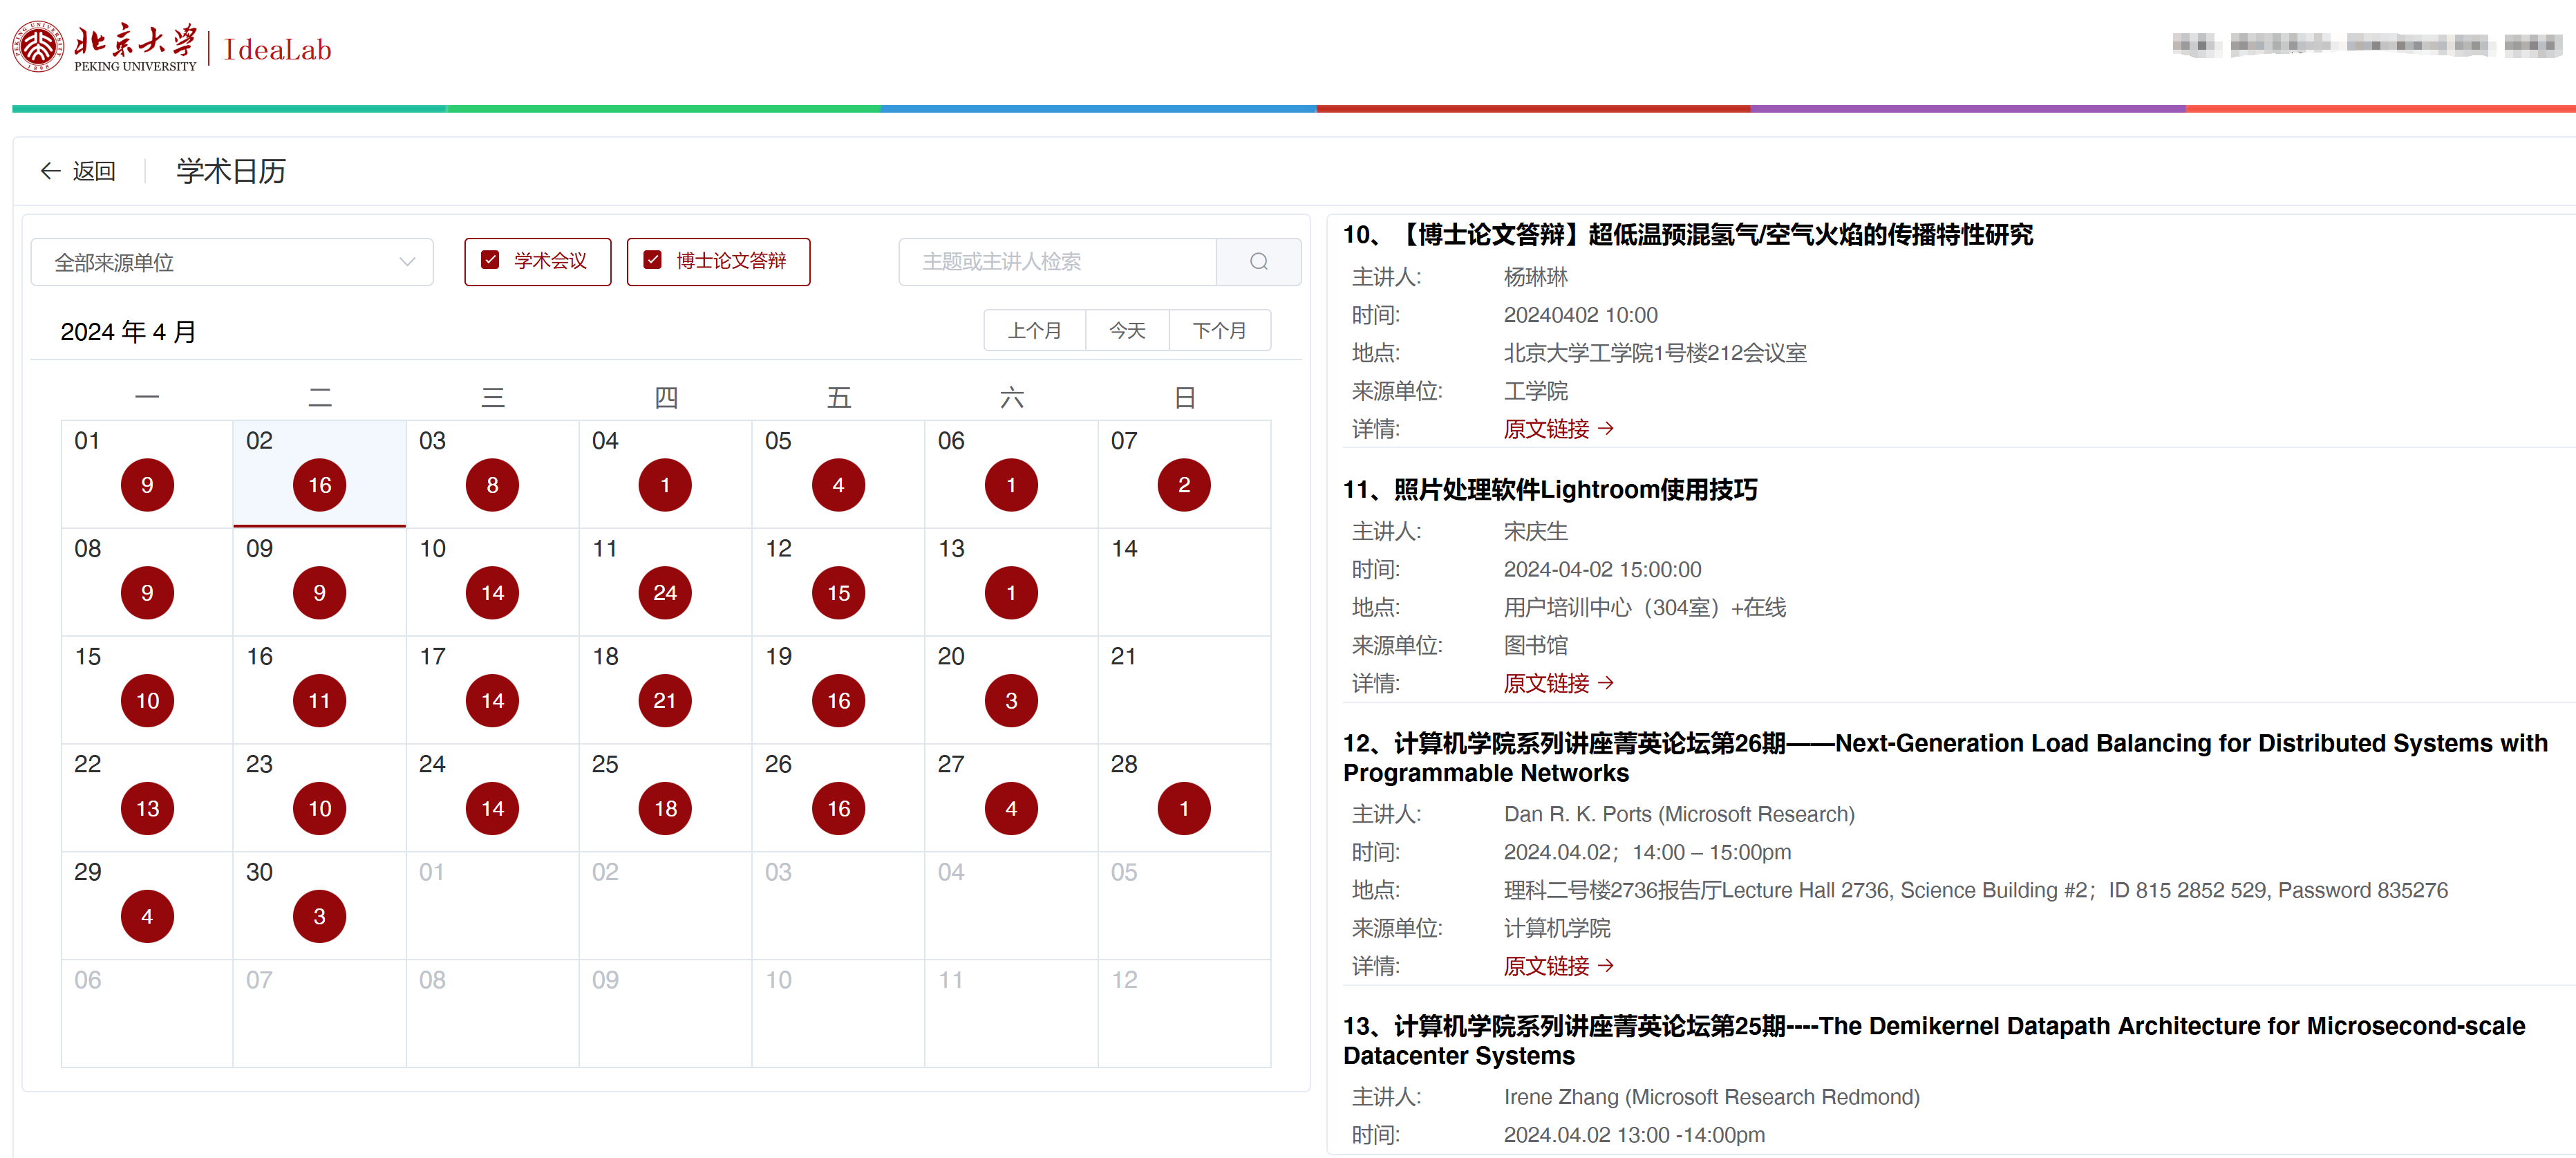The width and height of the screenshot is (2576, 1158).
Task: Open the 8-event badge on April 03
Action: pyautogui.click(x=492, y=485)
